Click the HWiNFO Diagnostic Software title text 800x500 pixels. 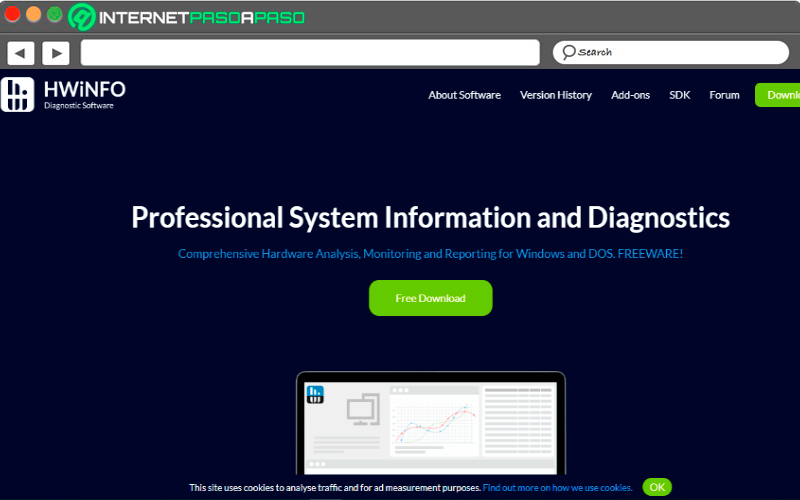pyautogui.click(x=85, y=95)
